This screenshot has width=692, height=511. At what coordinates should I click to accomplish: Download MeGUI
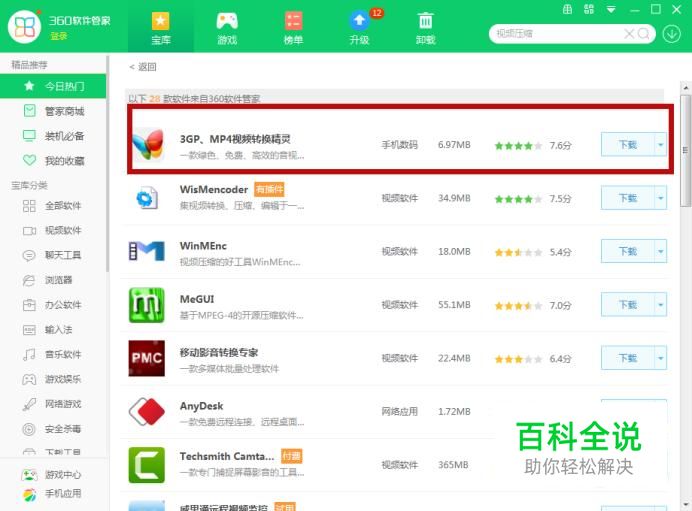tap(628, 305)
